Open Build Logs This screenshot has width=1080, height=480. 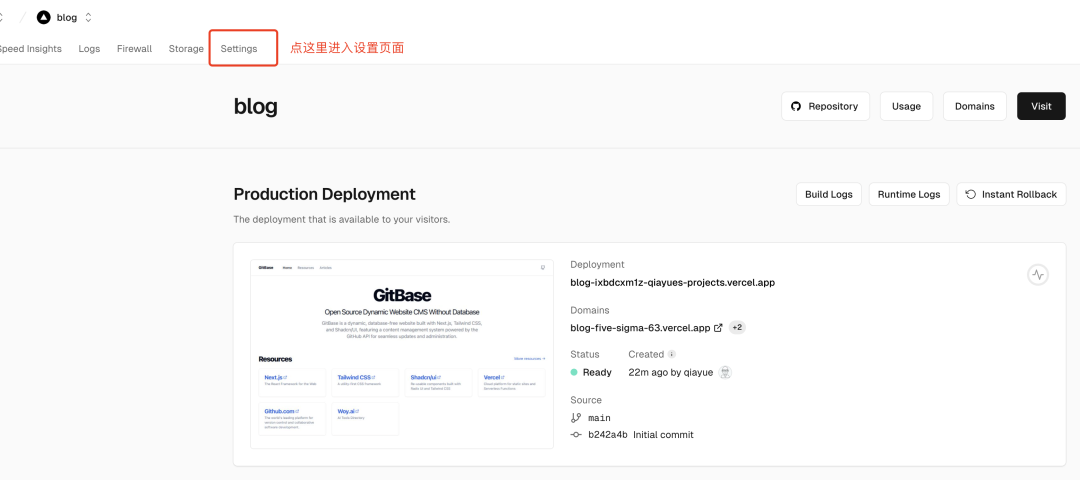tap(829, 194)
